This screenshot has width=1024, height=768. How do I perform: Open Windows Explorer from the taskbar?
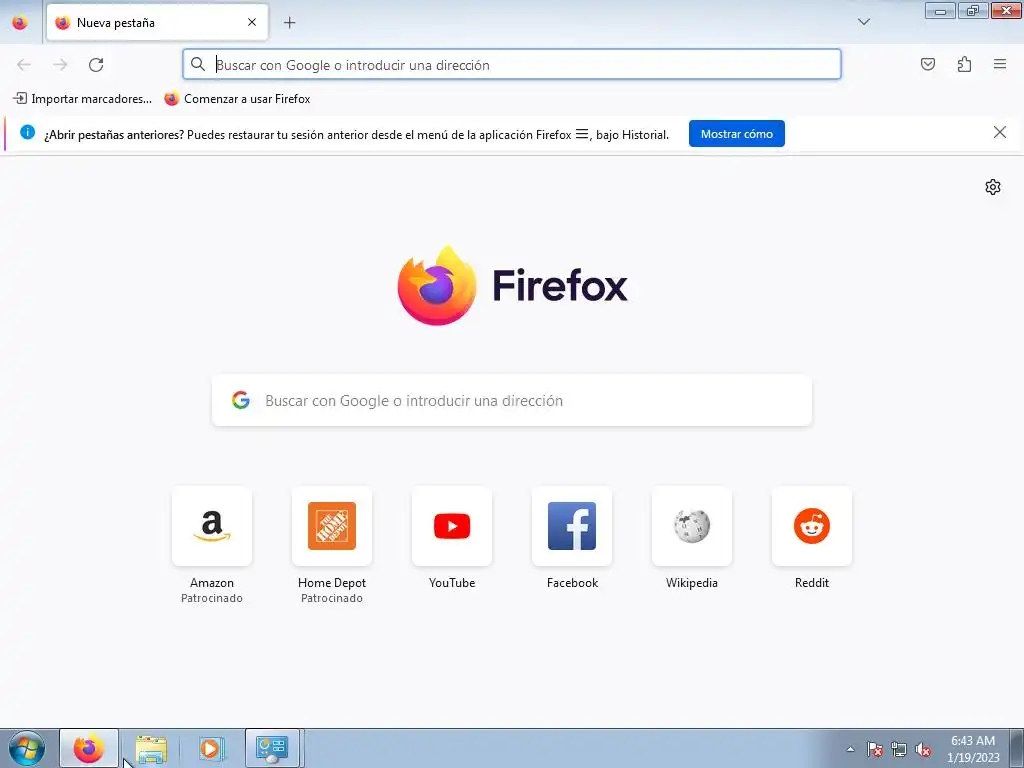pyautogui.click(x=151, y=748)
